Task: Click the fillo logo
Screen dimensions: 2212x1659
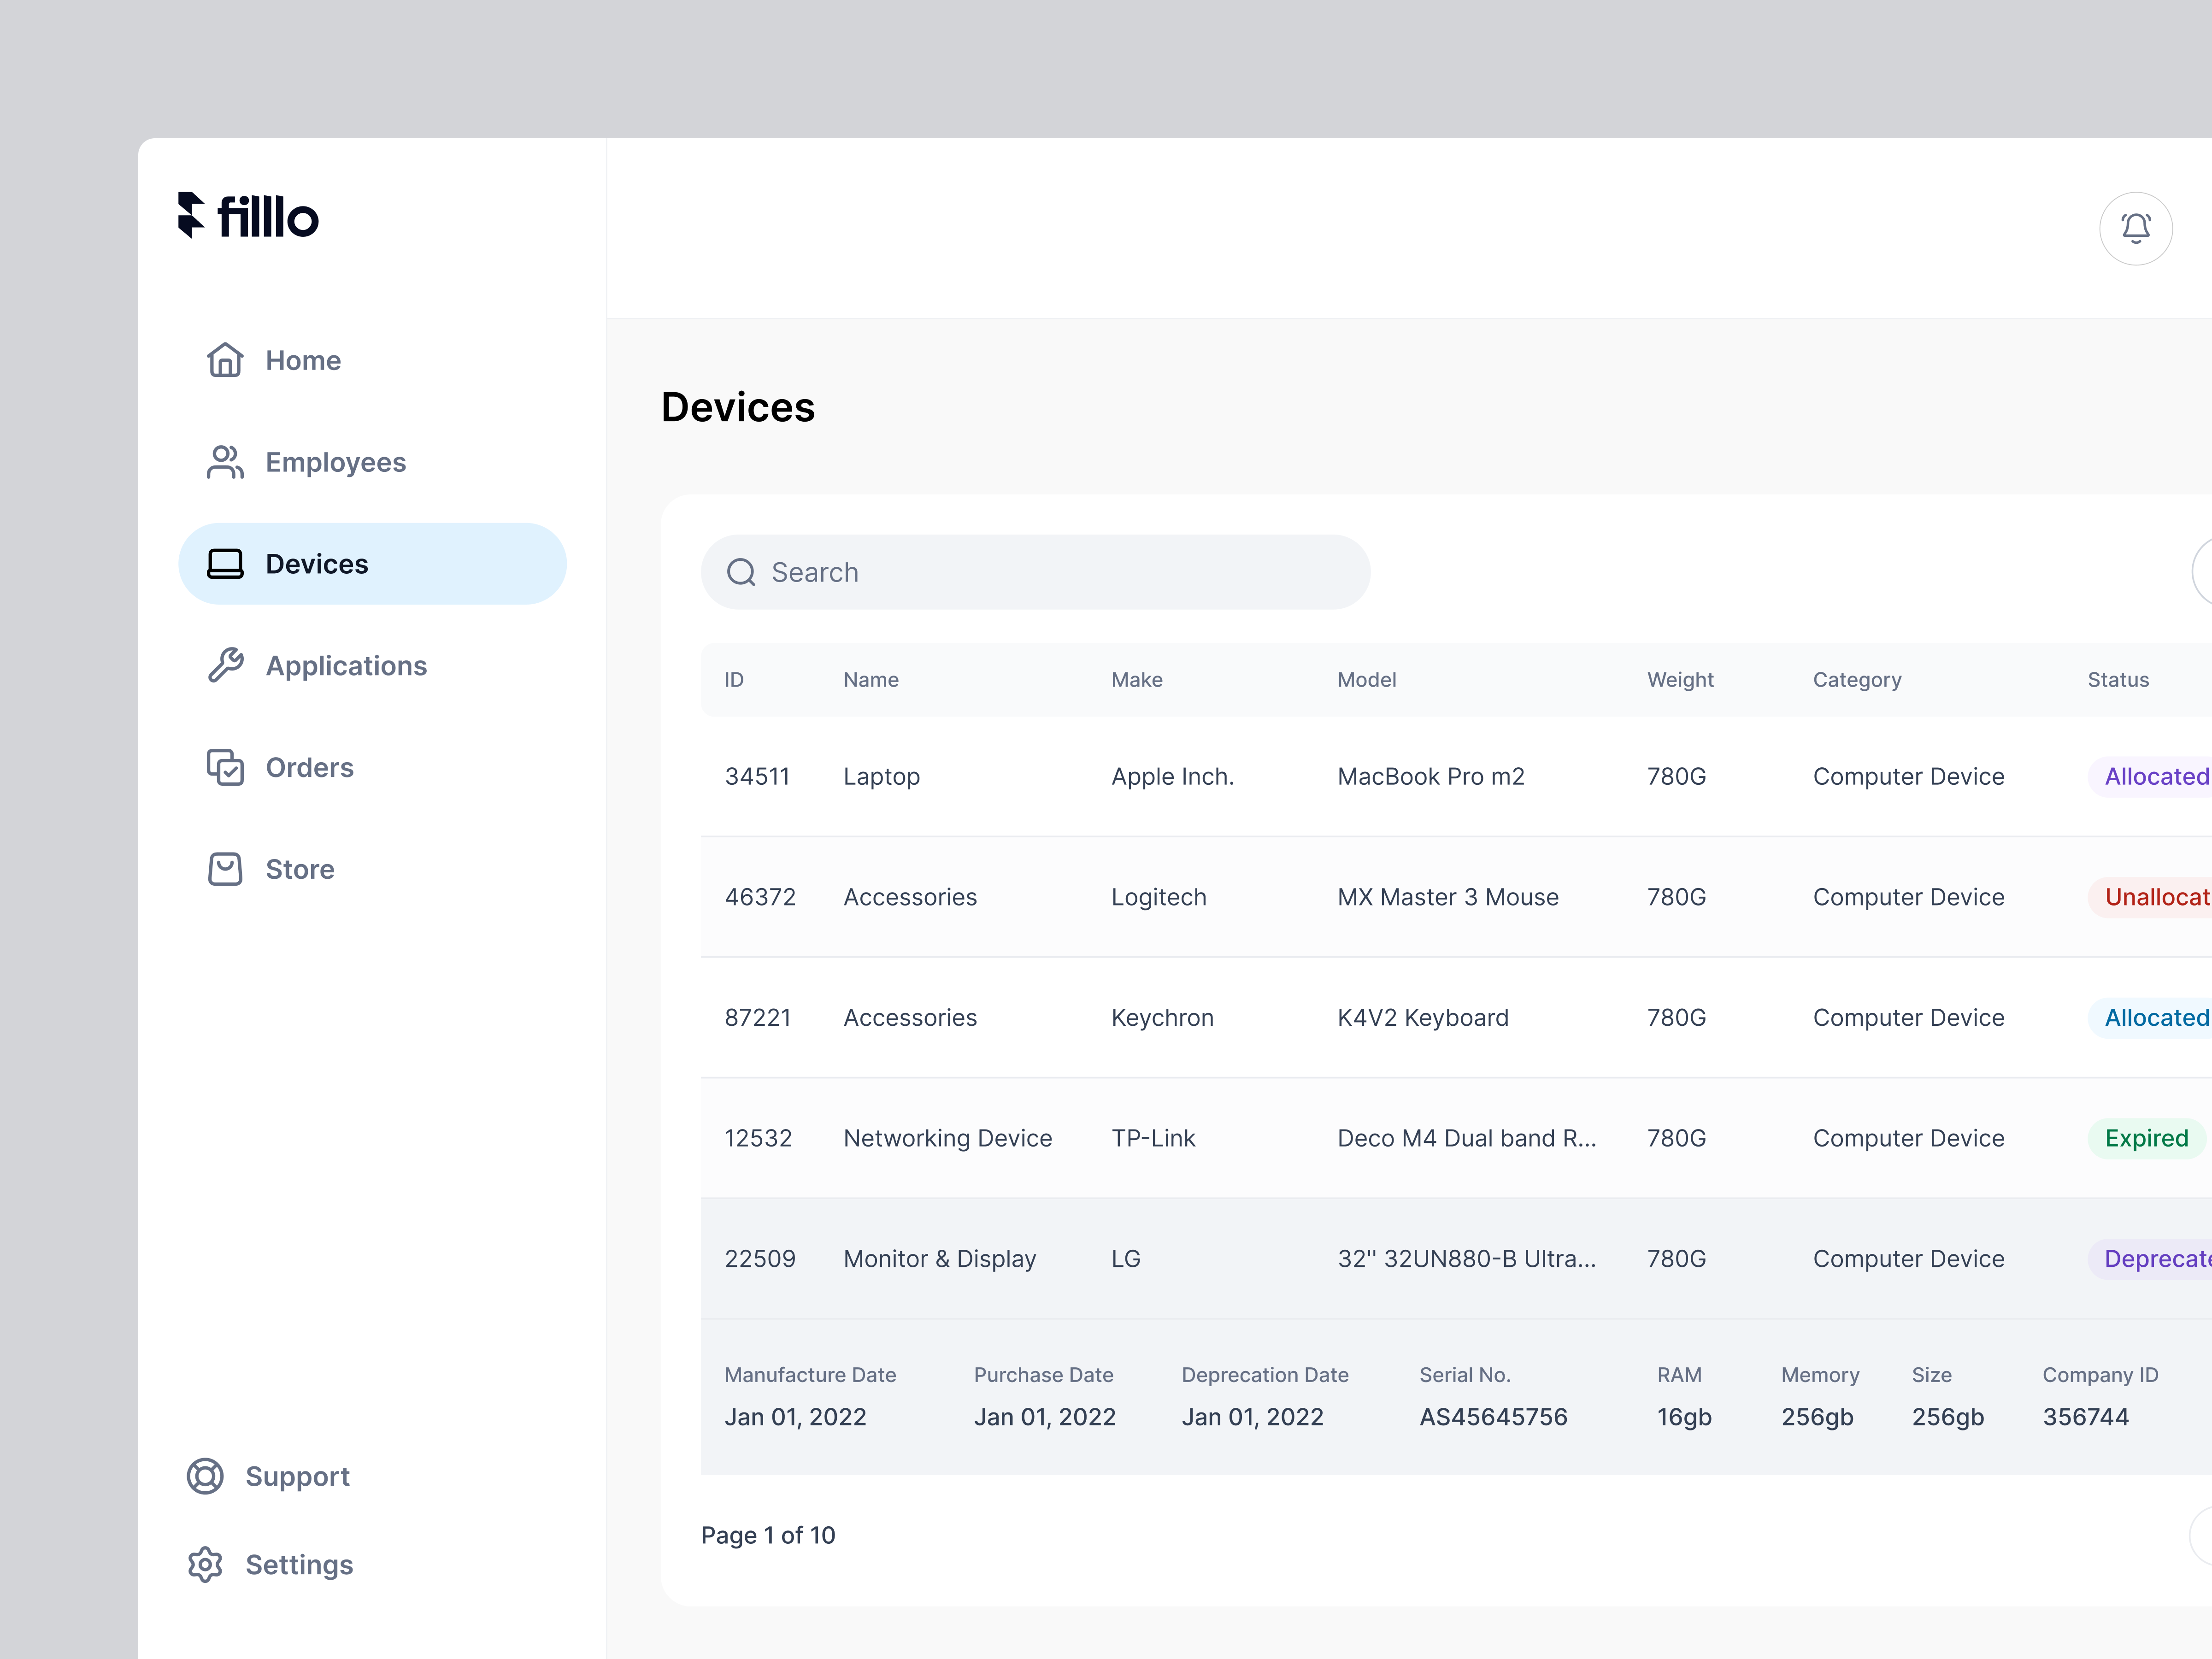Action: [x=248, y=216]
